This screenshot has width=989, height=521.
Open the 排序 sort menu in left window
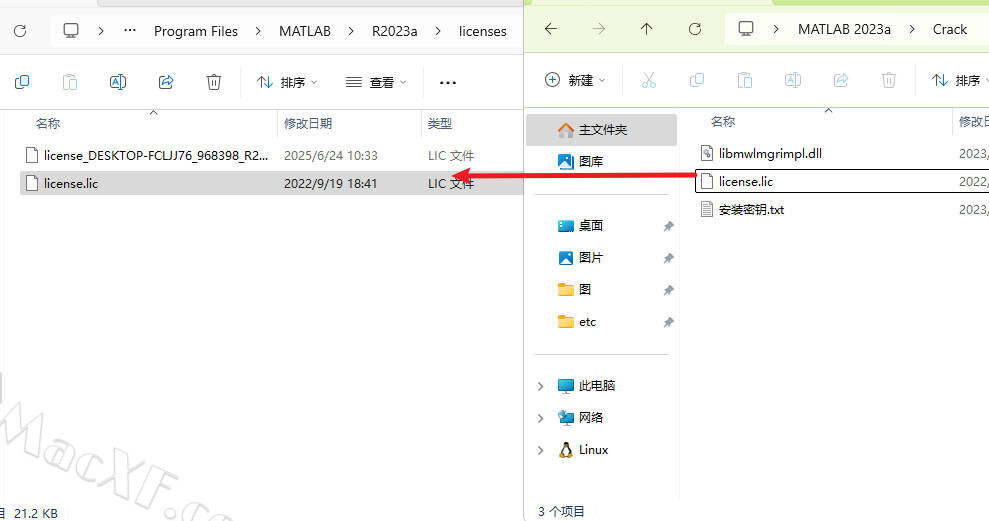coord(287,83)
